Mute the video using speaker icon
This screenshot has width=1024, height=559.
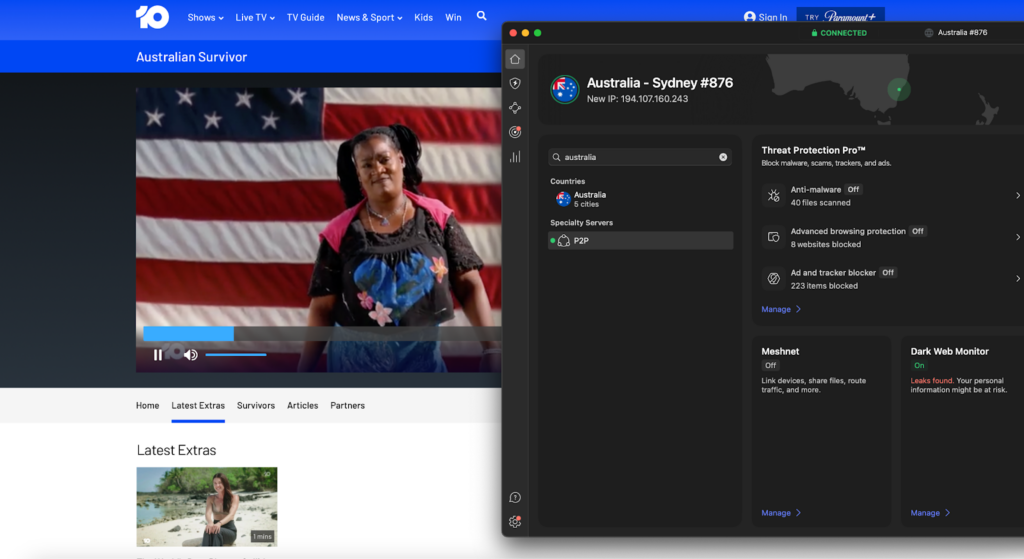coord(191,355)
